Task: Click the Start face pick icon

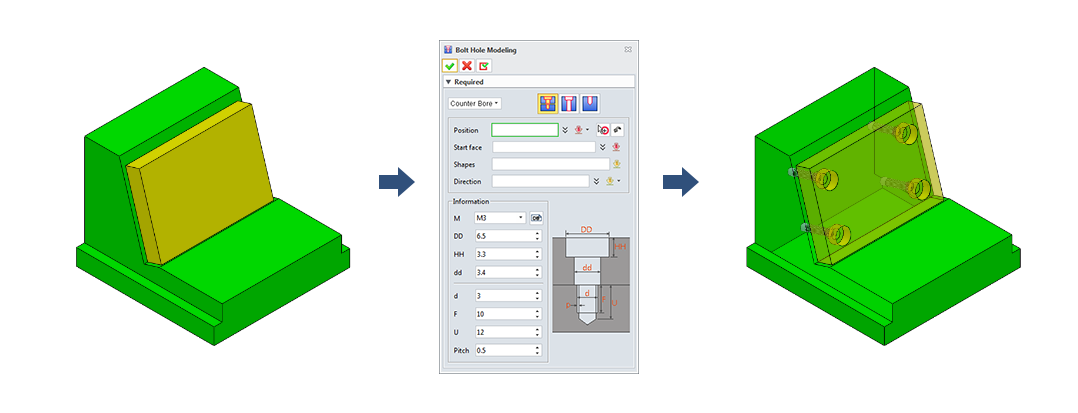Action: pyautogui.click(x=616, y=147)
